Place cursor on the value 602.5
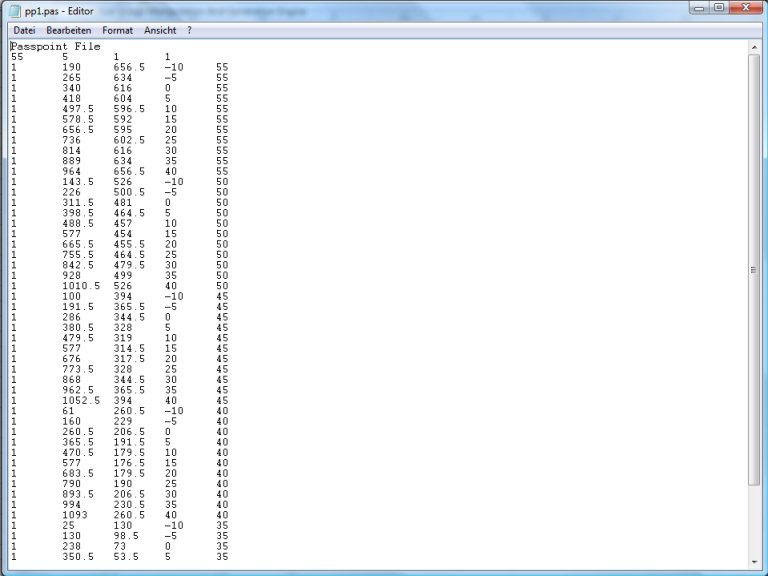 129,140
